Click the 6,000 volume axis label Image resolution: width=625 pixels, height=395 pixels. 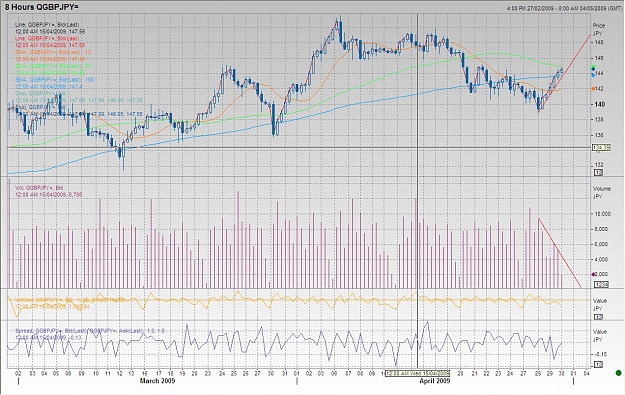[x=601, y=244]
